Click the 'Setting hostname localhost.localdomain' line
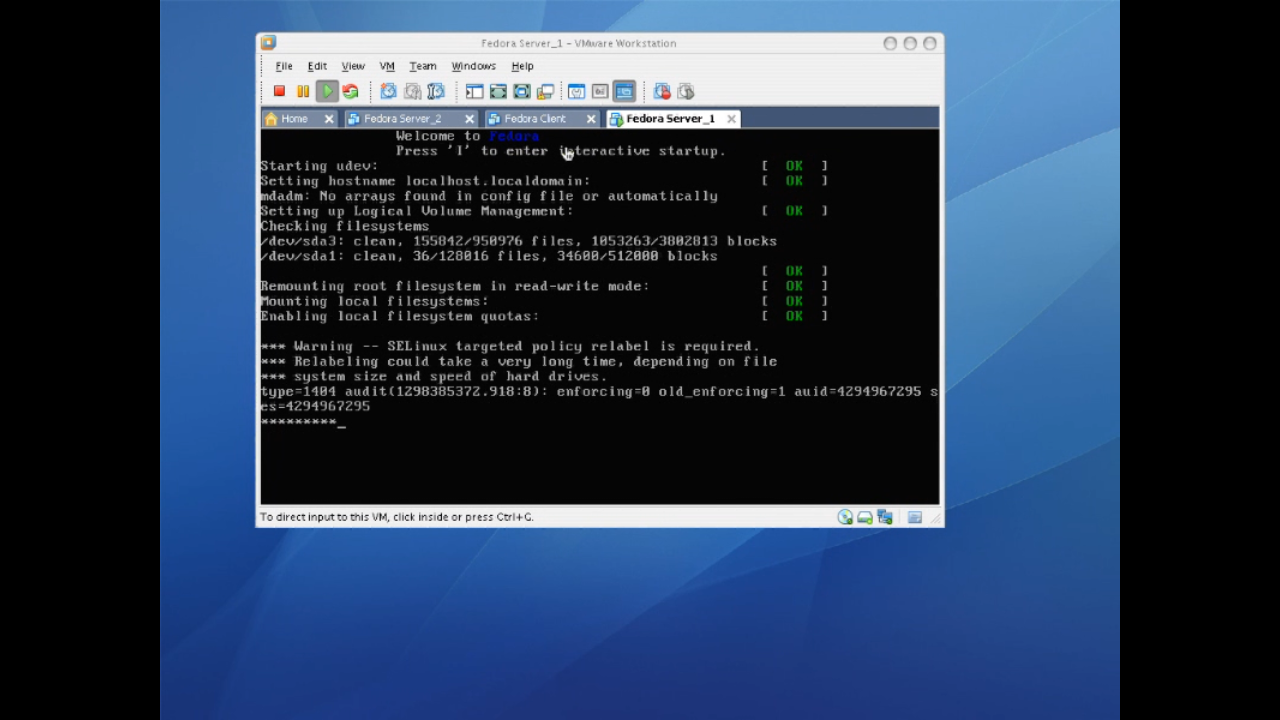 pos(425,181)
